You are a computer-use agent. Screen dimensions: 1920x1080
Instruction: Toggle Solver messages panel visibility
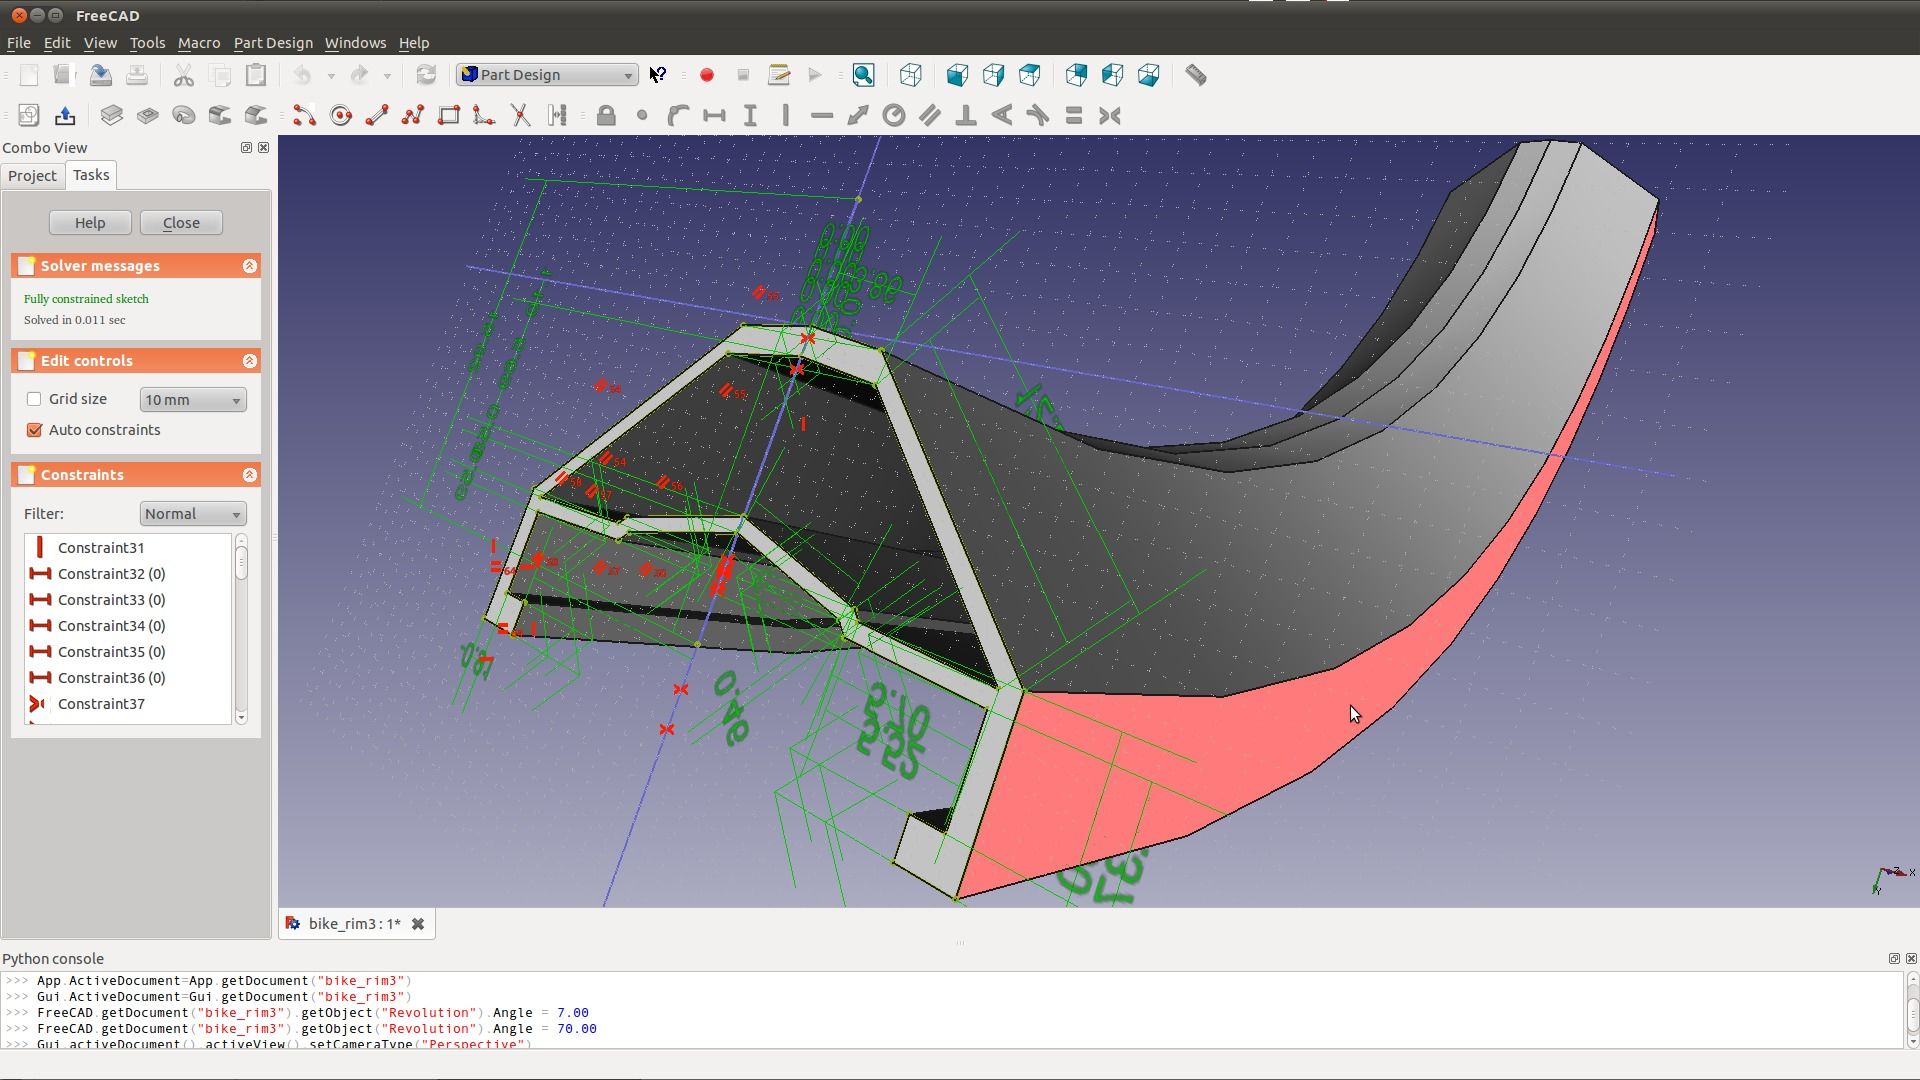(x=249, y=265)
